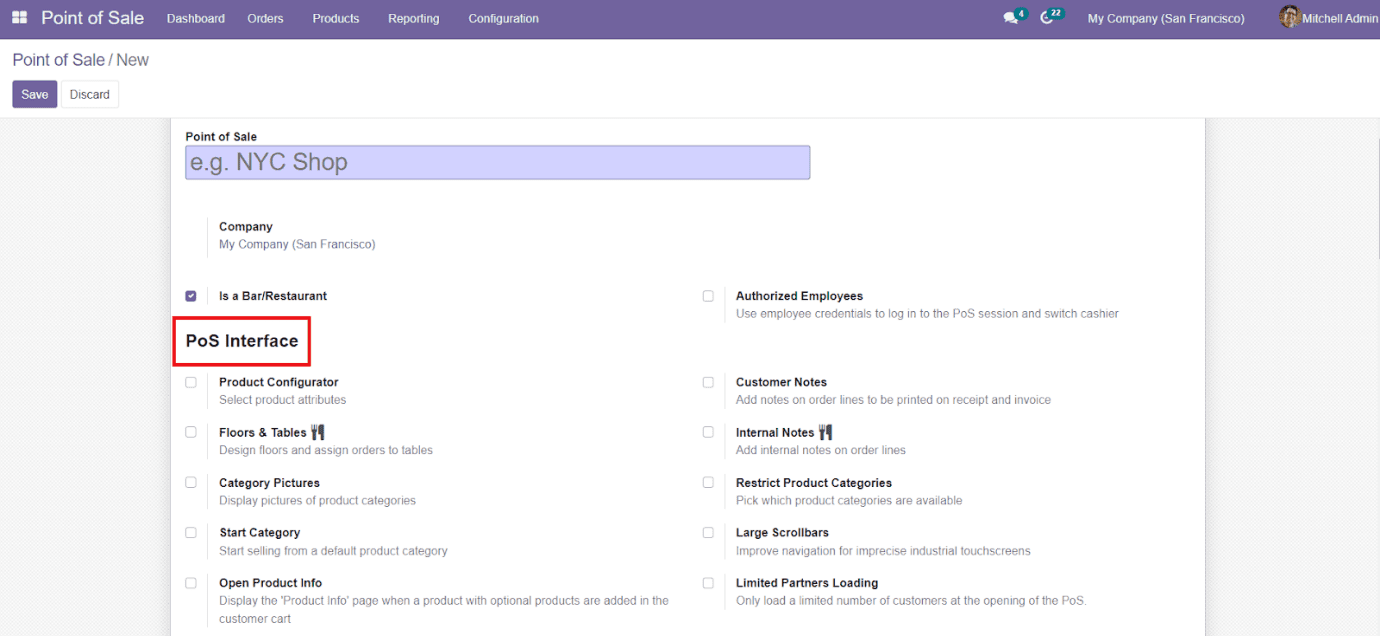This screenshot has height=636, width=1380.
Task: Click the Mitchell Admin profile avatar
Action: tap(1289, 17)
